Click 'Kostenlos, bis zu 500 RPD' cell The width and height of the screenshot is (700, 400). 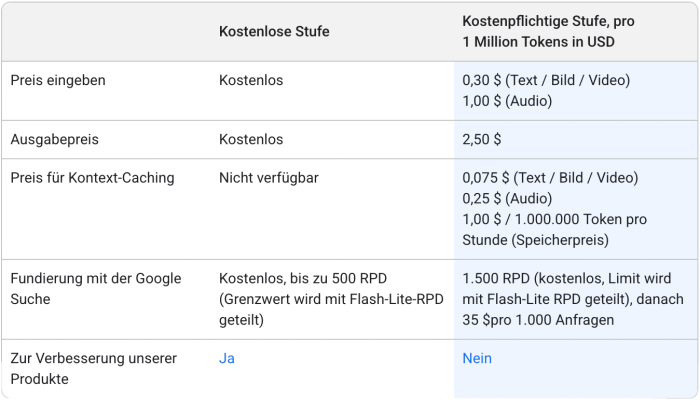click(x=331, y=299)
